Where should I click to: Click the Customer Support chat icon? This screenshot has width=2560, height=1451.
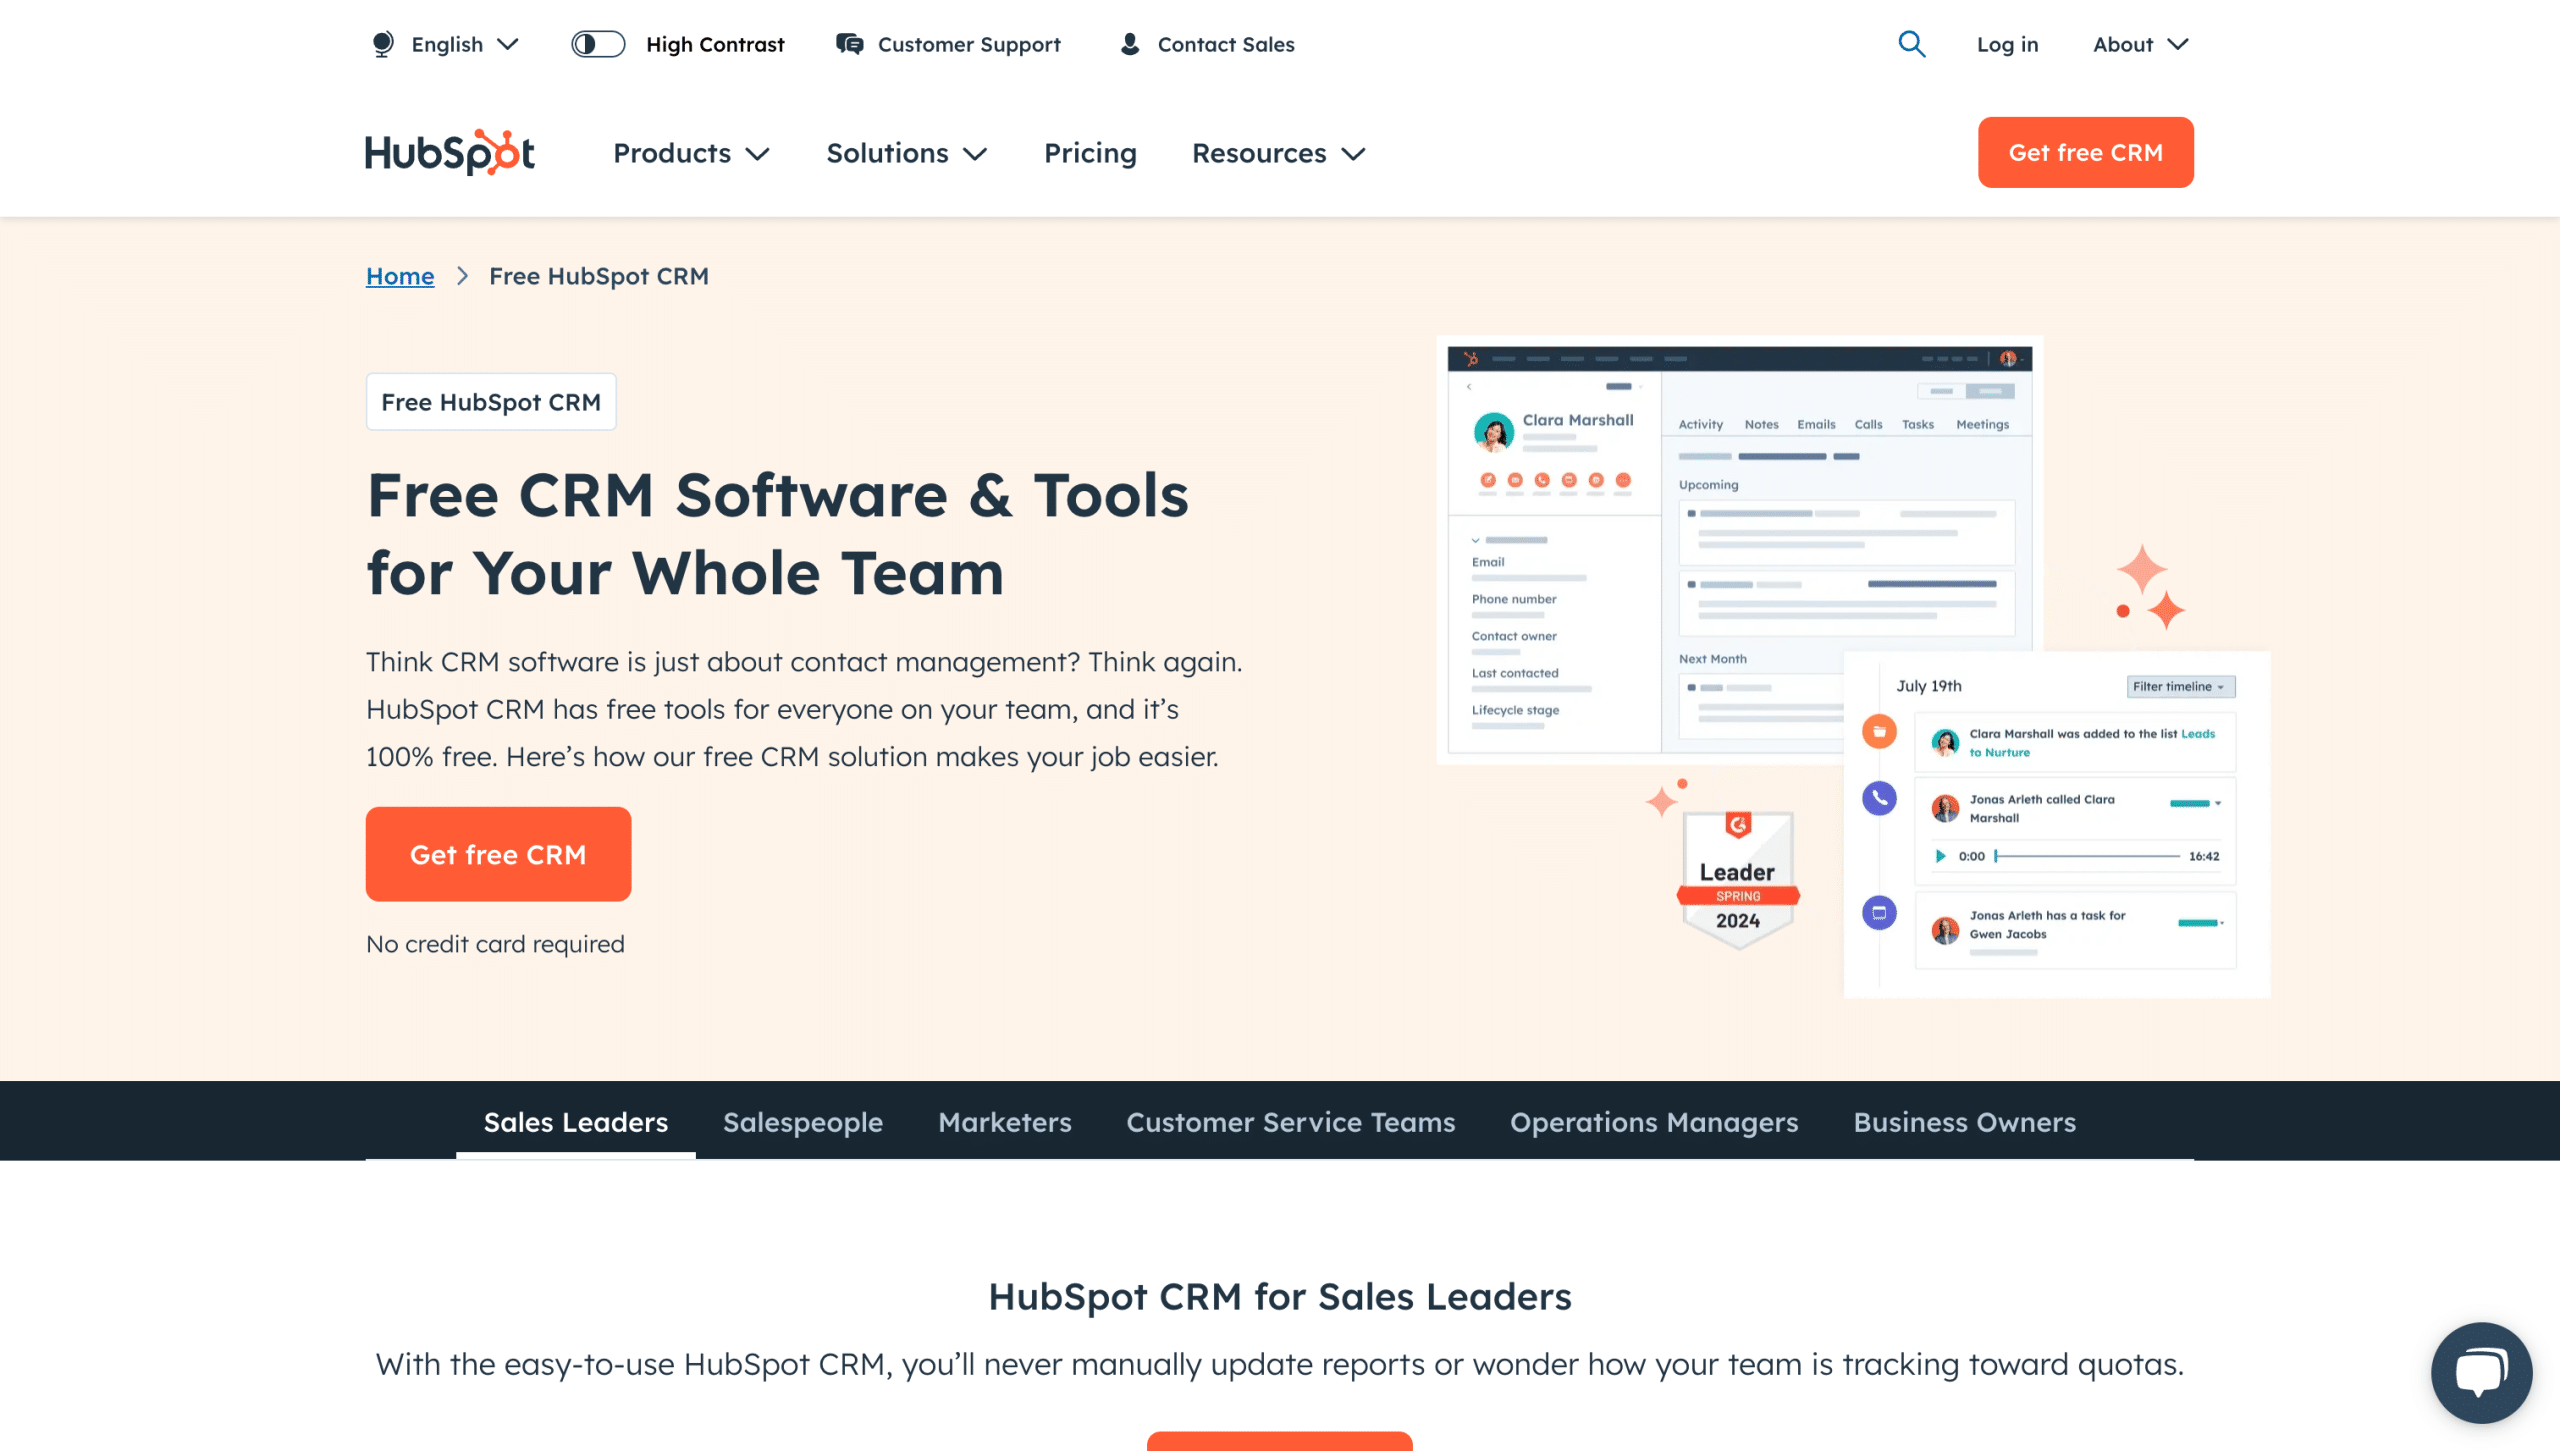pos(849,44)
